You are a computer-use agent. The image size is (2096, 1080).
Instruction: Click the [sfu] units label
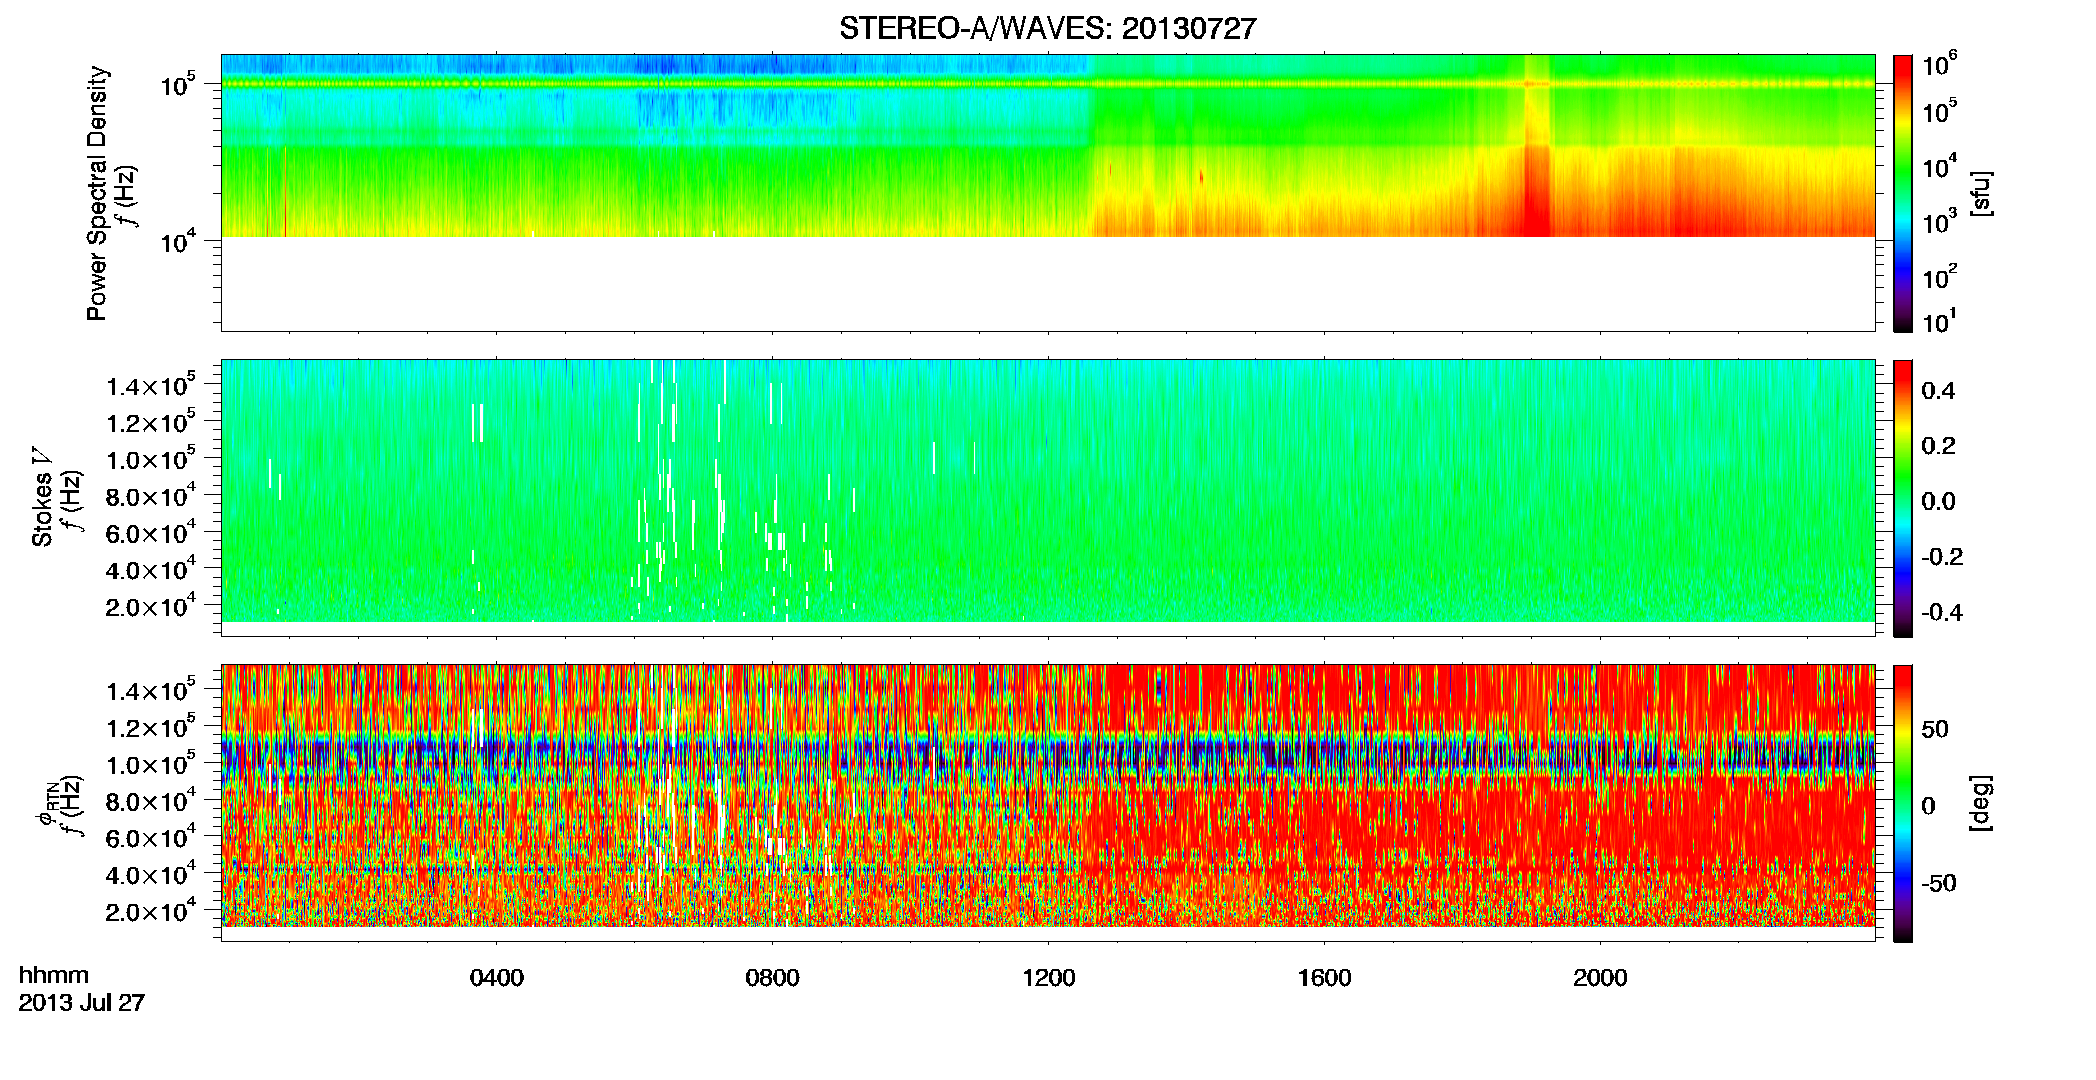click(1981, 194)
